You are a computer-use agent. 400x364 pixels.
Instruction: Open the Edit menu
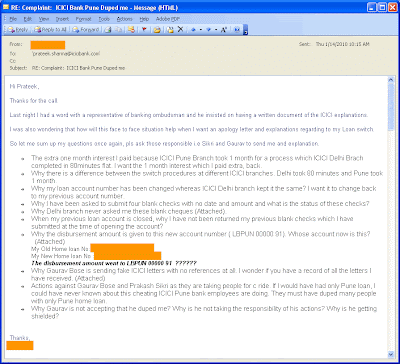tap(28, 19)
